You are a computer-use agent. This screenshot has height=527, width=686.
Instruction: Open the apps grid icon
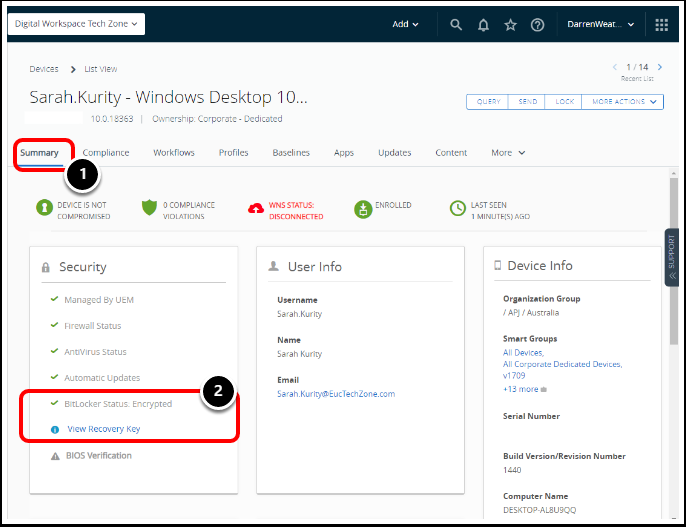click(661, 25)
